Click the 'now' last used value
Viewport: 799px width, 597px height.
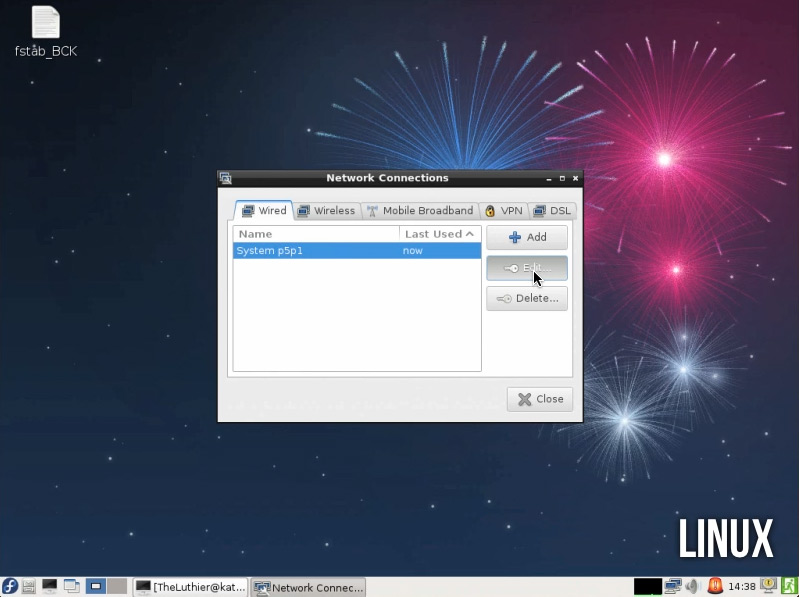(413, 251)
